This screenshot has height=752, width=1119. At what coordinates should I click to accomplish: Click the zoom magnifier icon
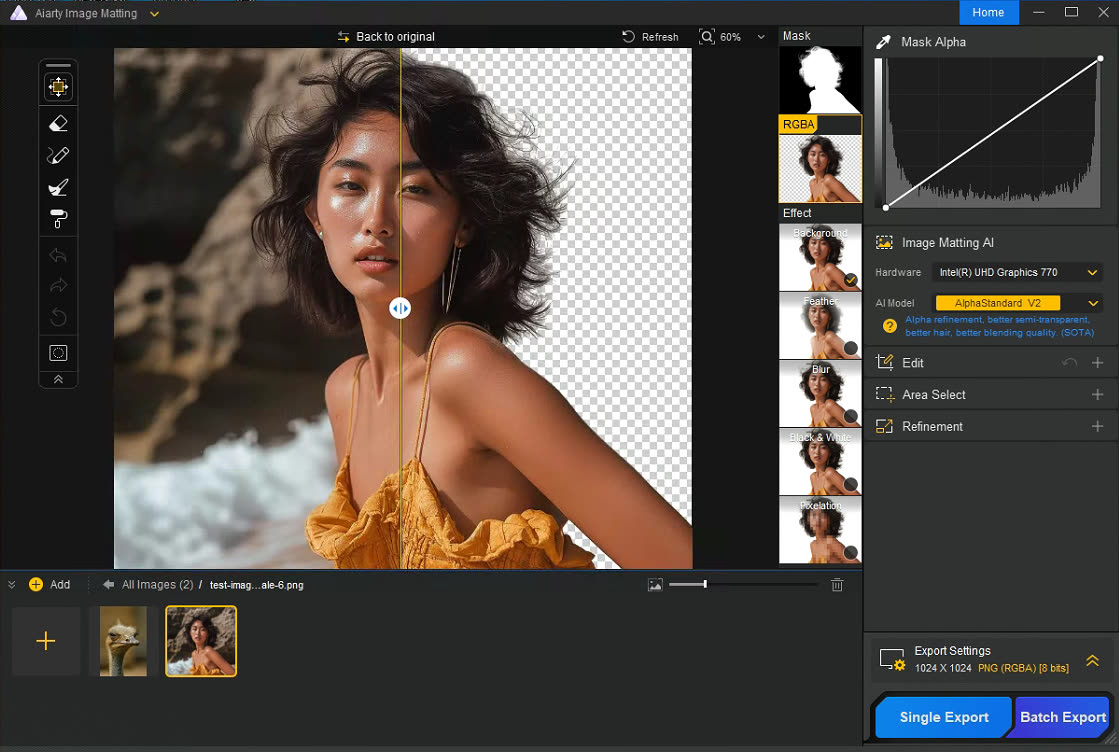click(707, 37)
